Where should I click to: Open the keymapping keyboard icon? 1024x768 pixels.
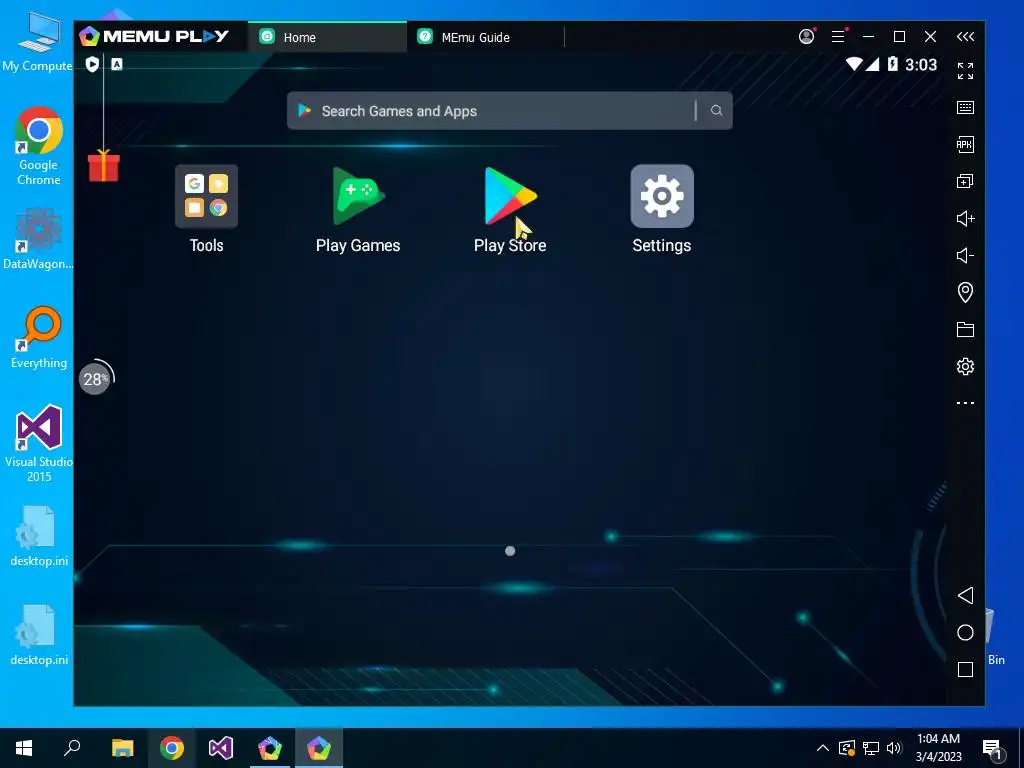coord(965,108)
